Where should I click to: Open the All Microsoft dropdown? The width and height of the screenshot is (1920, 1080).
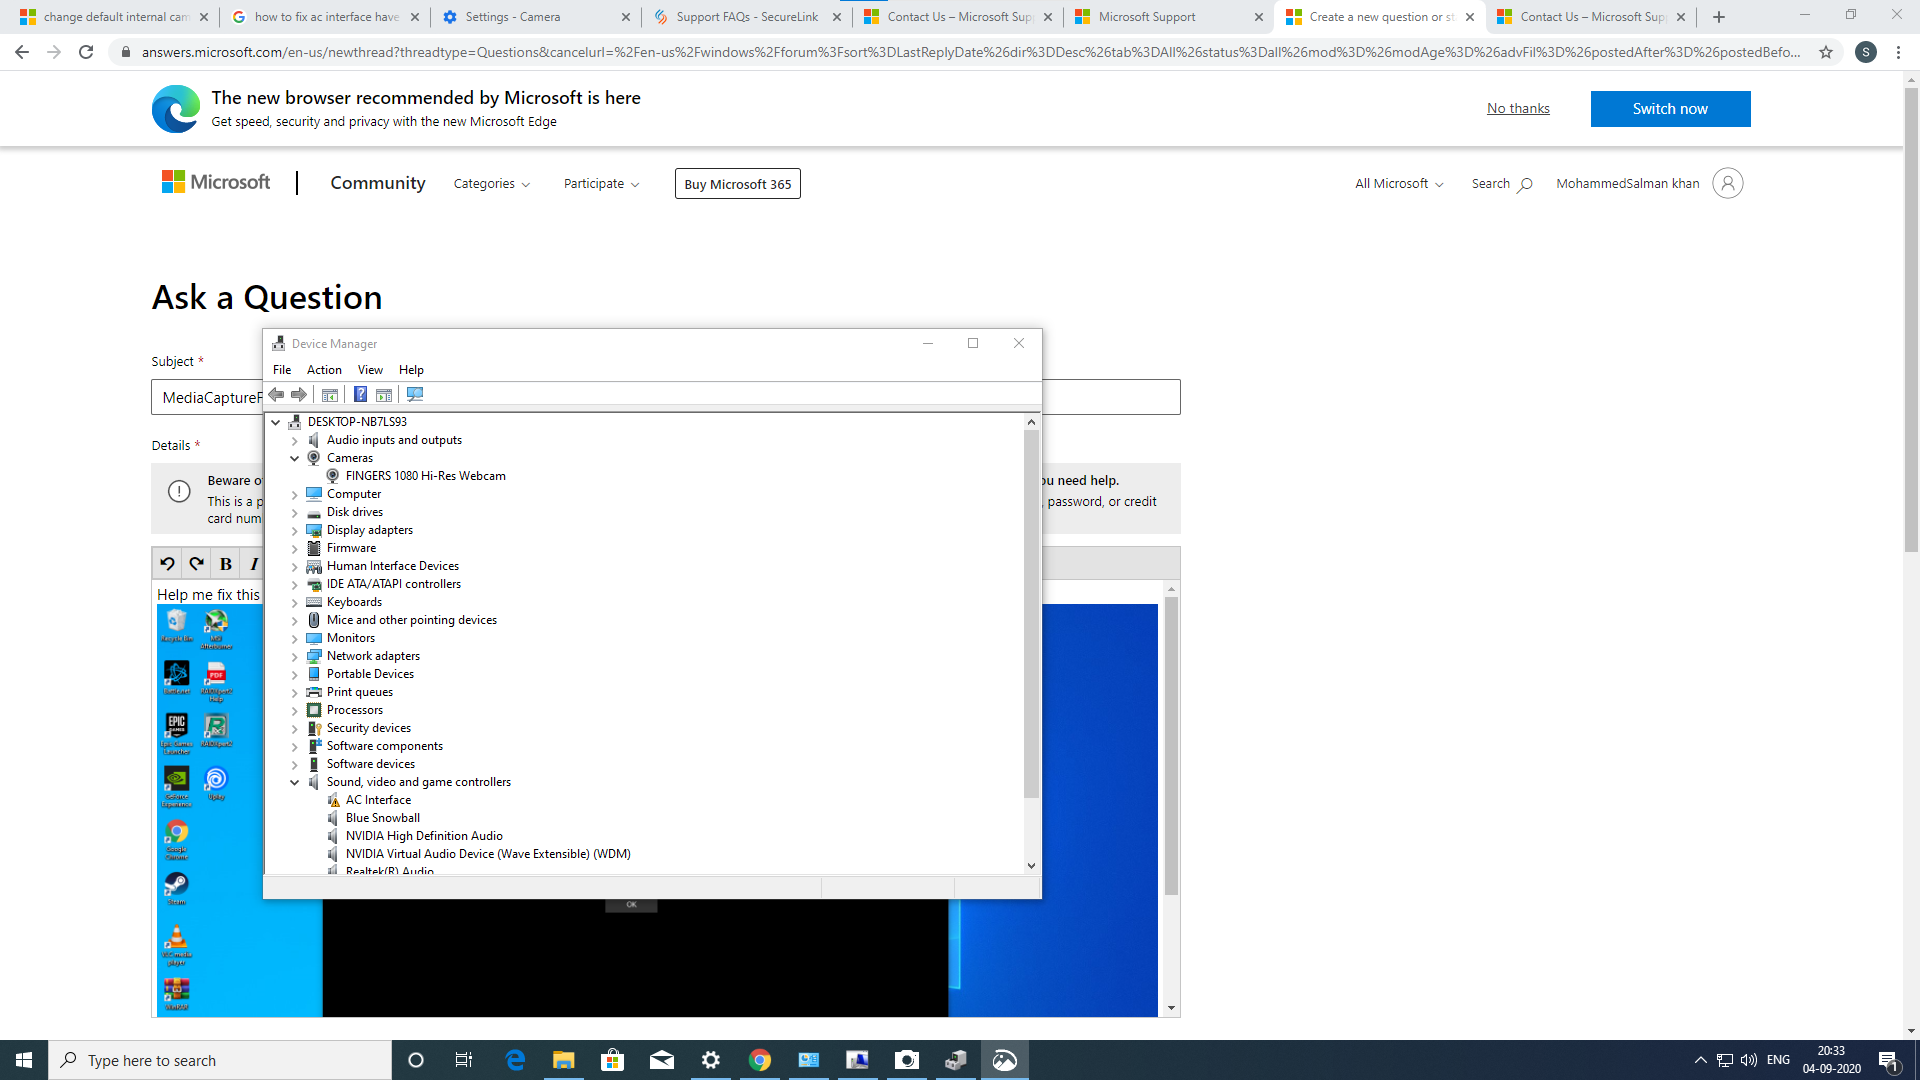[1399, 184]
